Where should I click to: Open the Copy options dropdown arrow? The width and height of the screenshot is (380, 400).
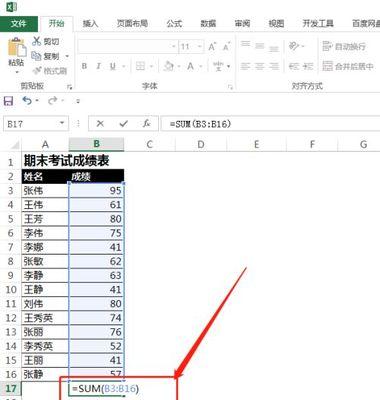67,56
